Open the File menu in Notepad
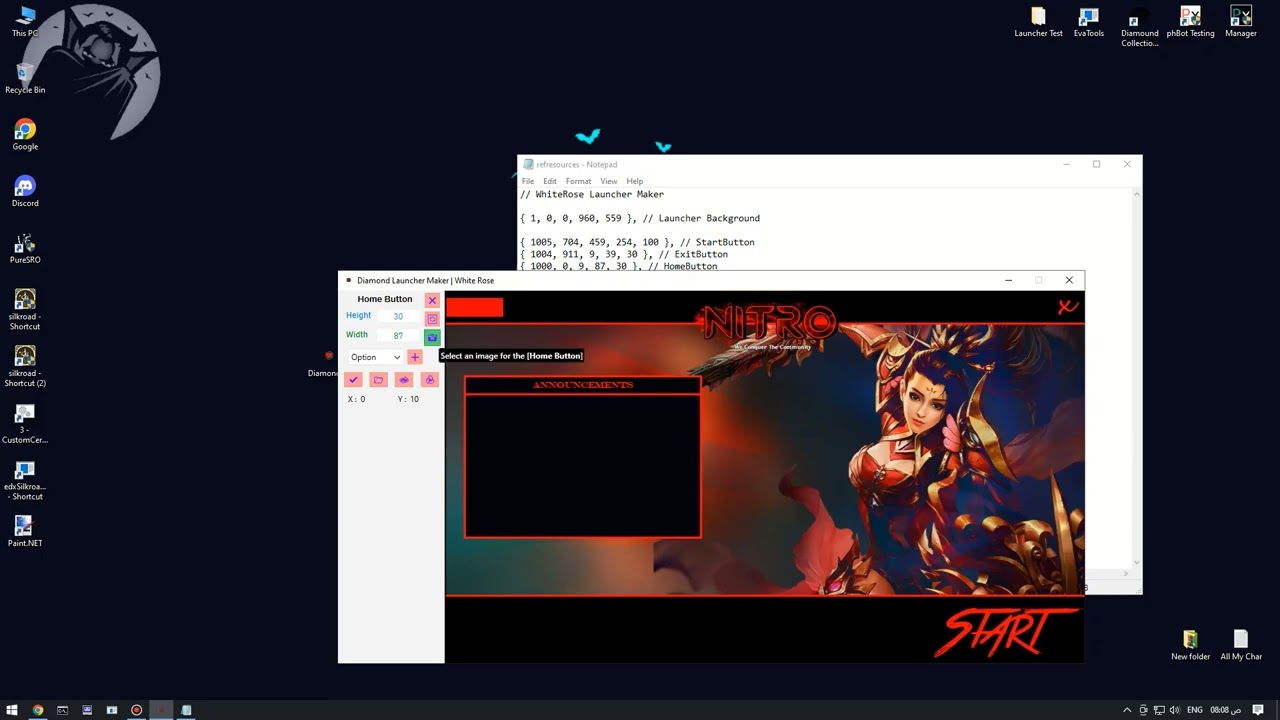Viewport: 1280px width, 720px height. point(528,181)
